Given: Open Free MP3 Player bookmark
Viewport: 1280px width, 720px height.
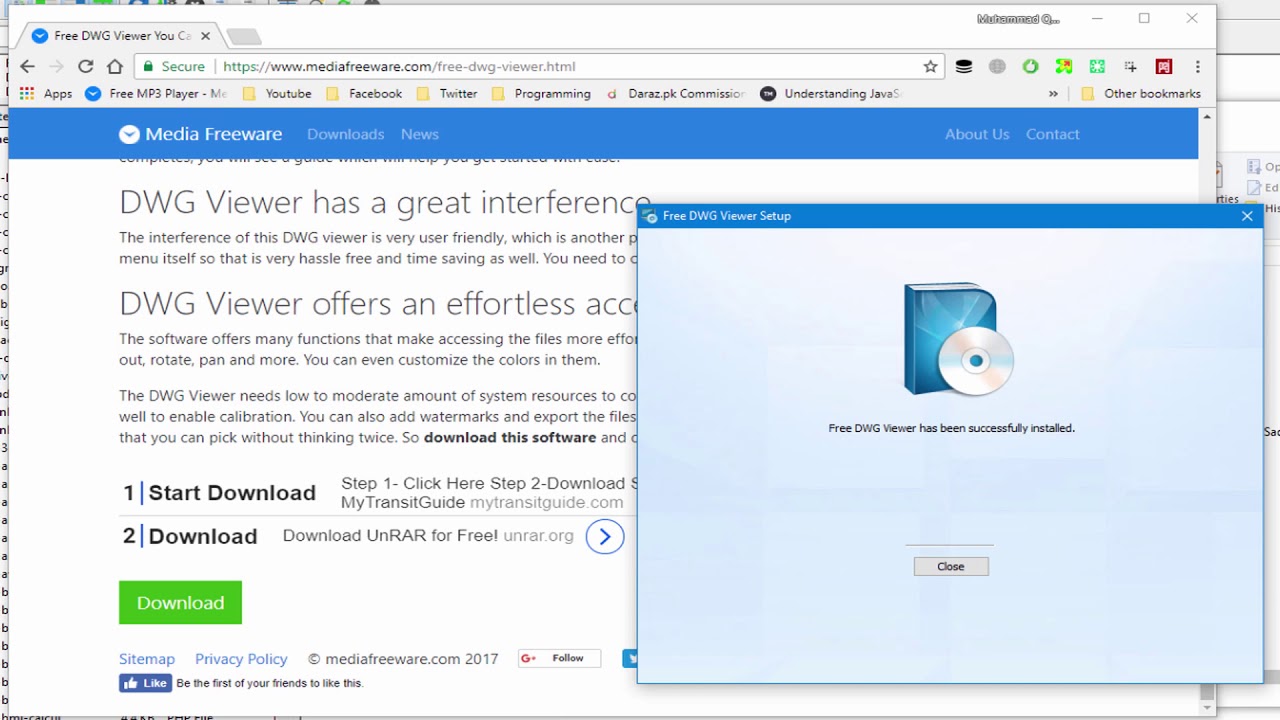Looking at the screenshot, I should [x=156, y=93].
